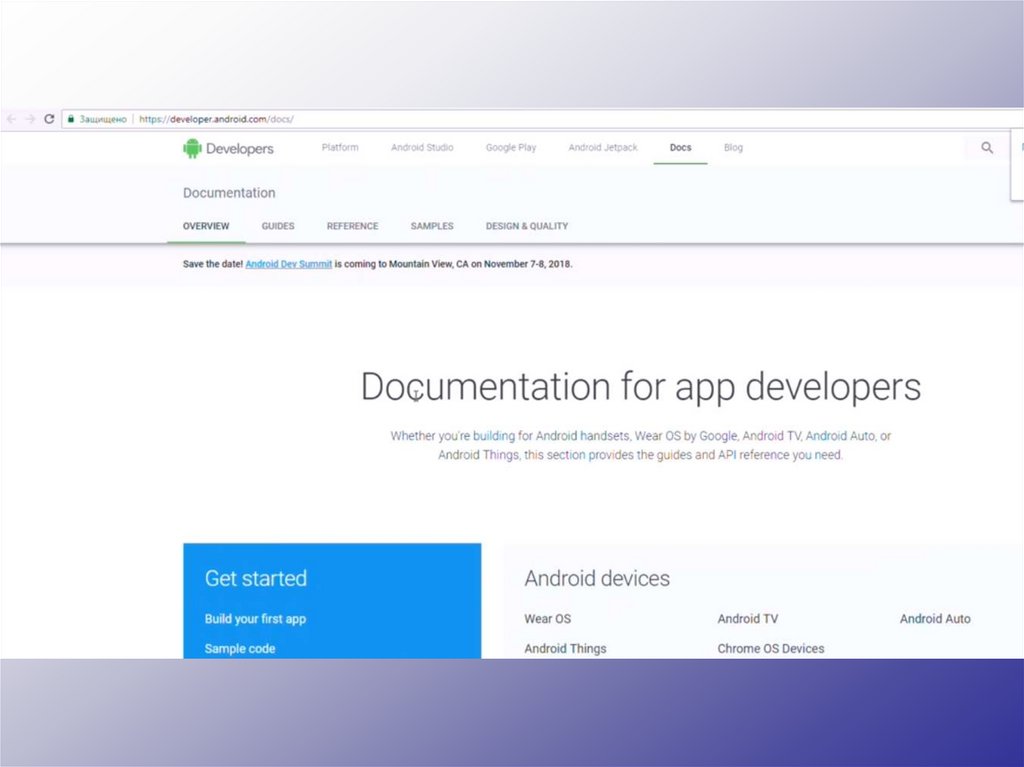Follow the Android Dev Summit link
Image resolution: width=1024 pixels, height=767 pixels.
[289, 264]
